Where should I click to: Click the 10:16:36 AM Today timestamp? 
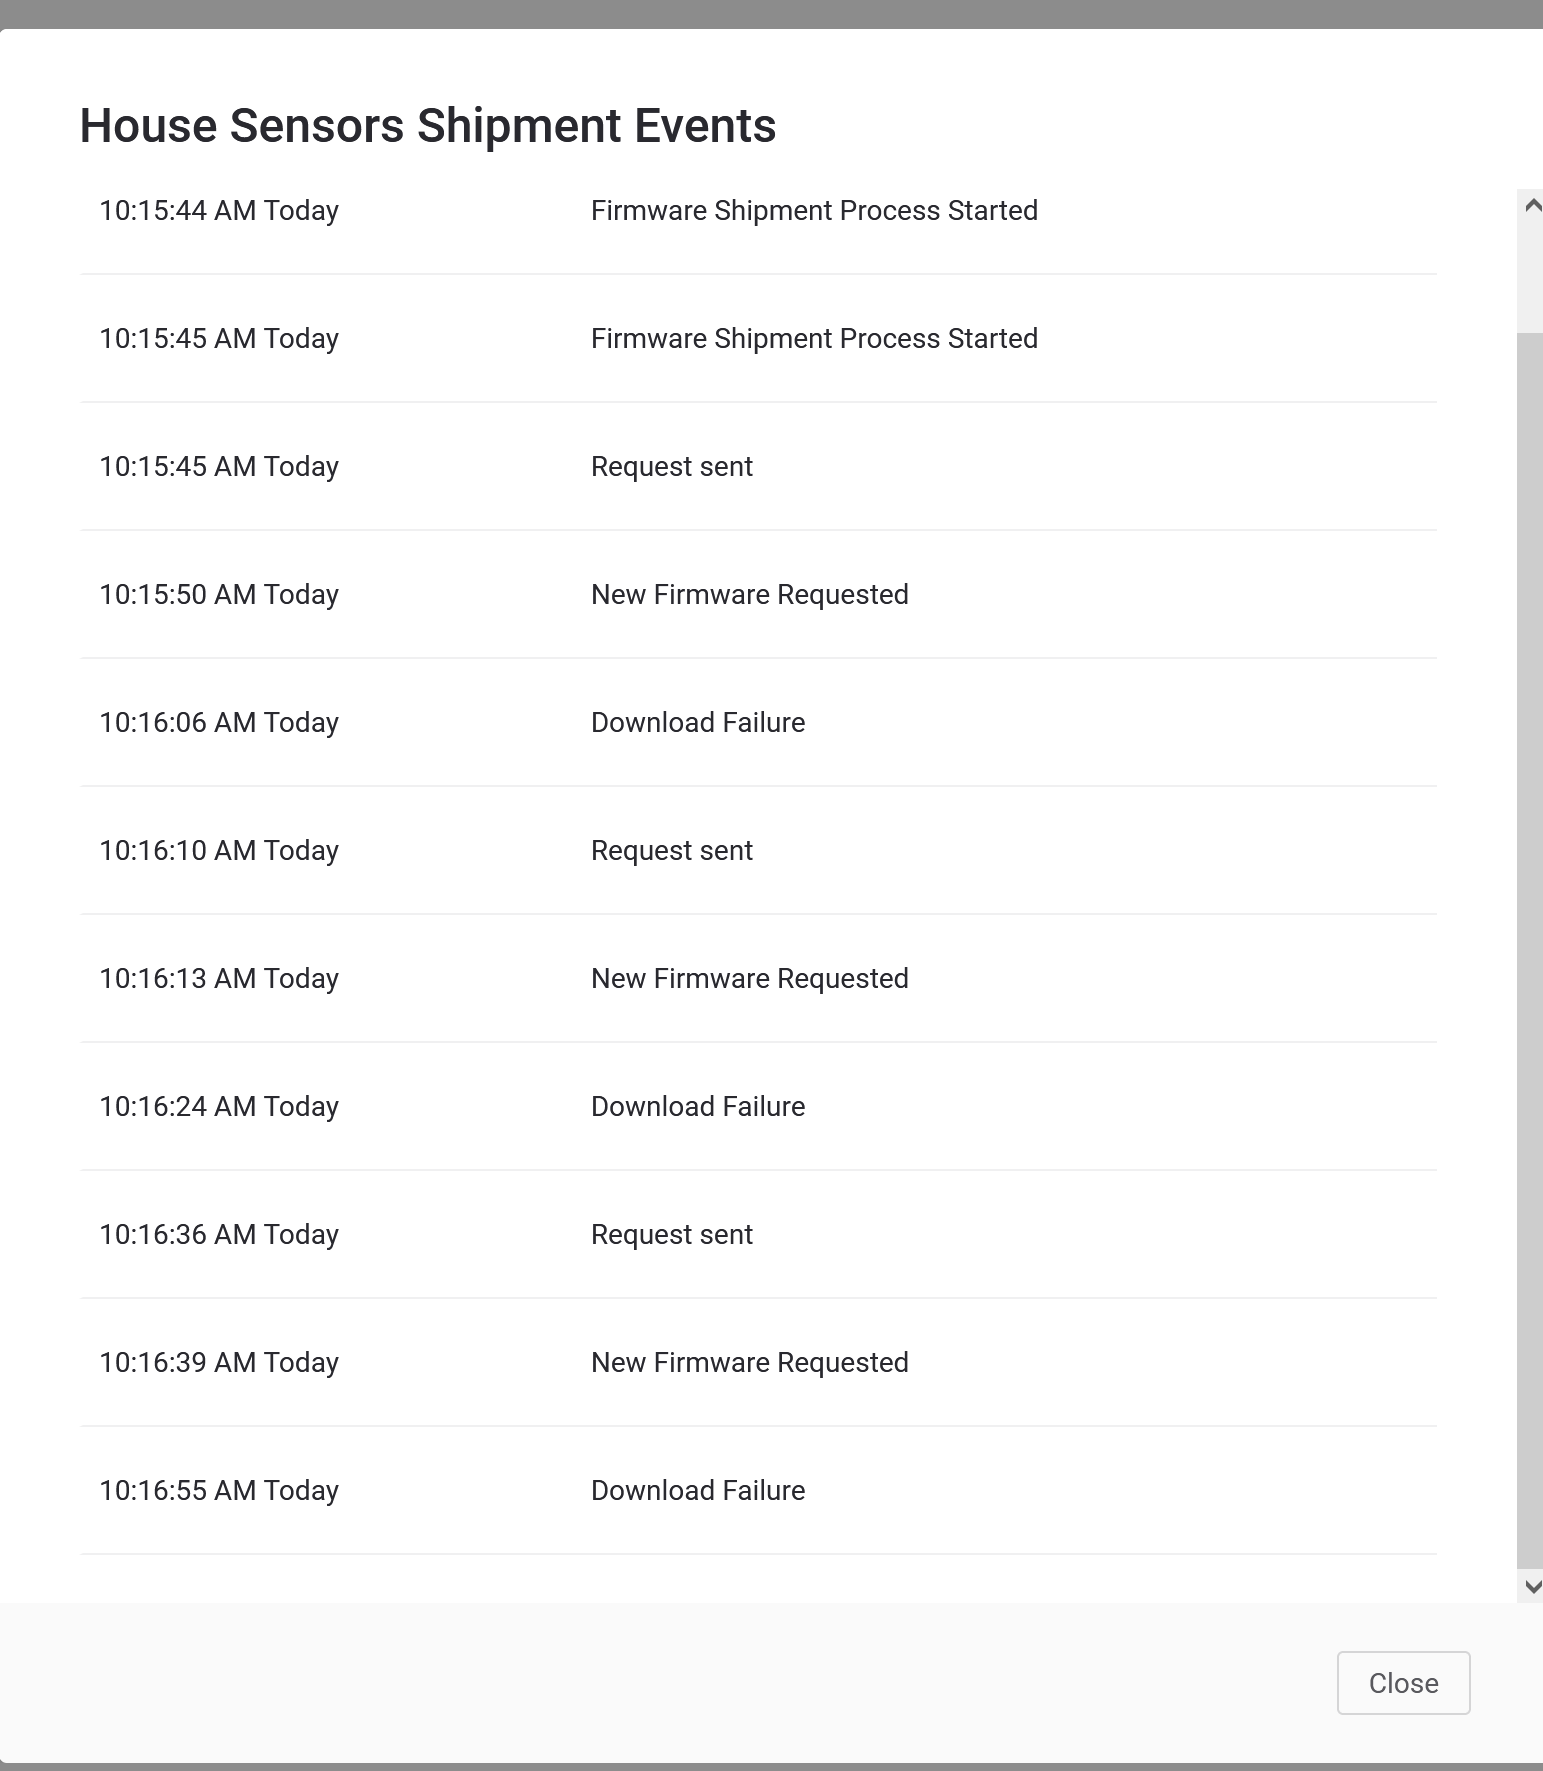pyautogui.click(x=219, y=1235)
